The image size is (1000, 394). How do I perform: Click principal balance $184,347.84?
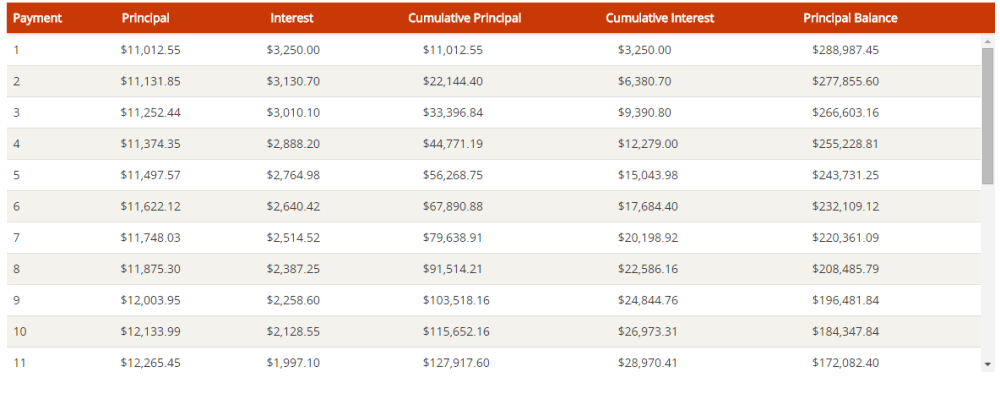[x=846, y=331]
